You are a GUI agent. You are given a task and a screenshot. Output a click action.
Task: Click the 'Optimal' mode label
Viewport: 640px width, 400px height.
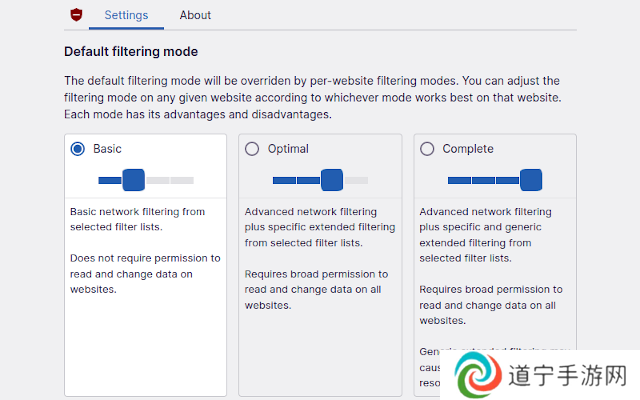(288, 149)
